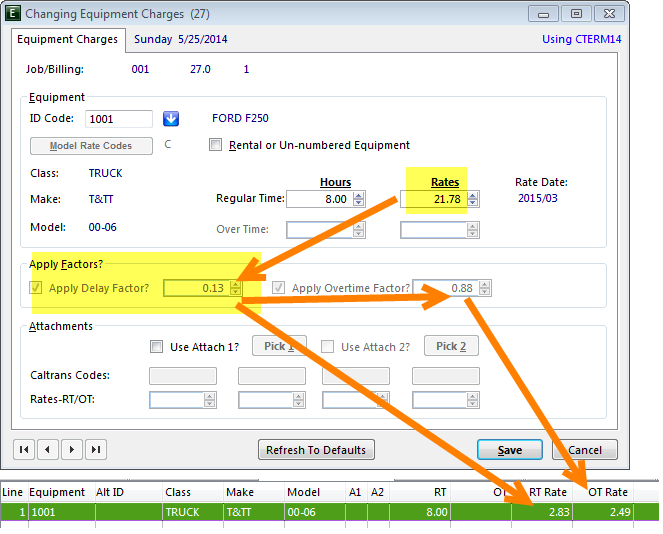Go to next record navigation button
Screen dimensions: 663x534
coord(72,449)
